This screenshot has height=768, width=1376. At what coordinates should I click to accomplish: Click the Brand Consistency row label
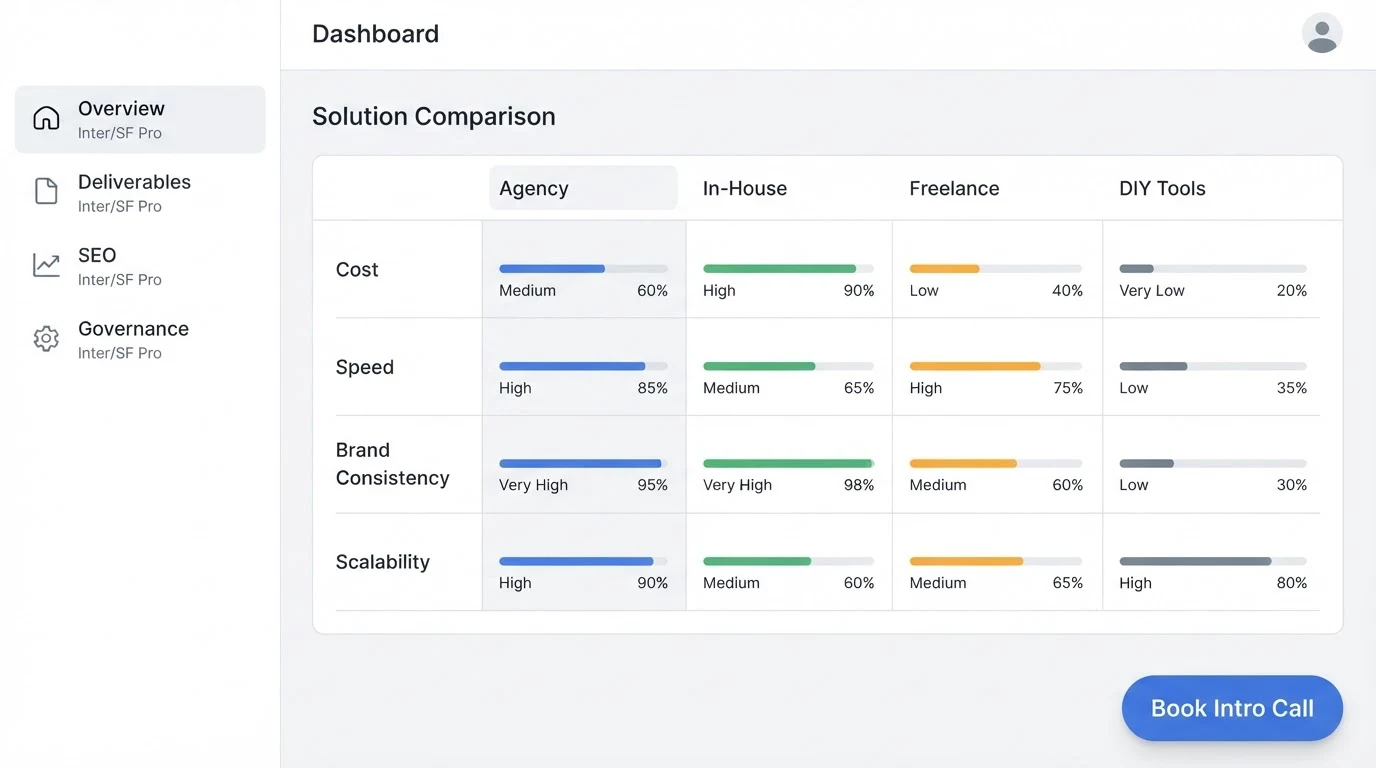point(392,464)
